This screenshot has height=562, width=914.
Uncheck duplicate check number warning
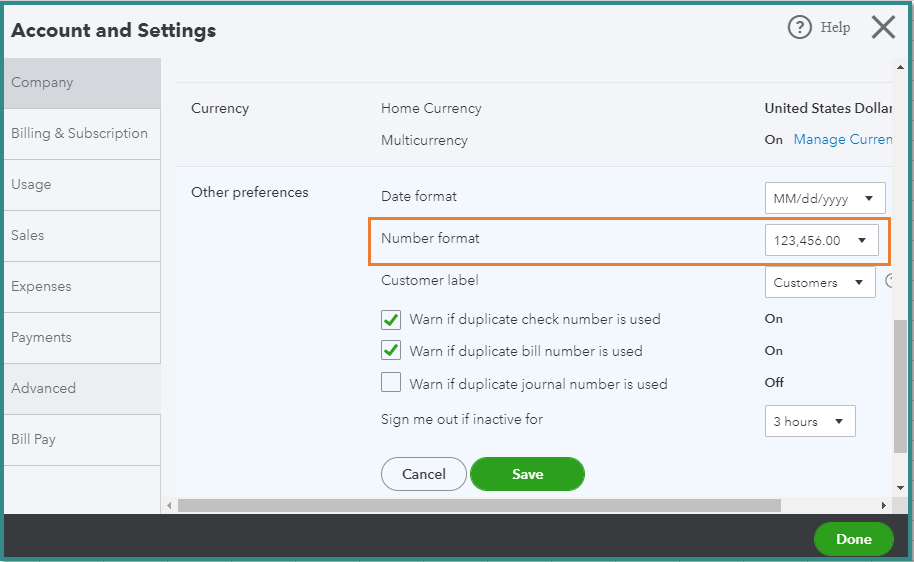(x=391, y=320)
